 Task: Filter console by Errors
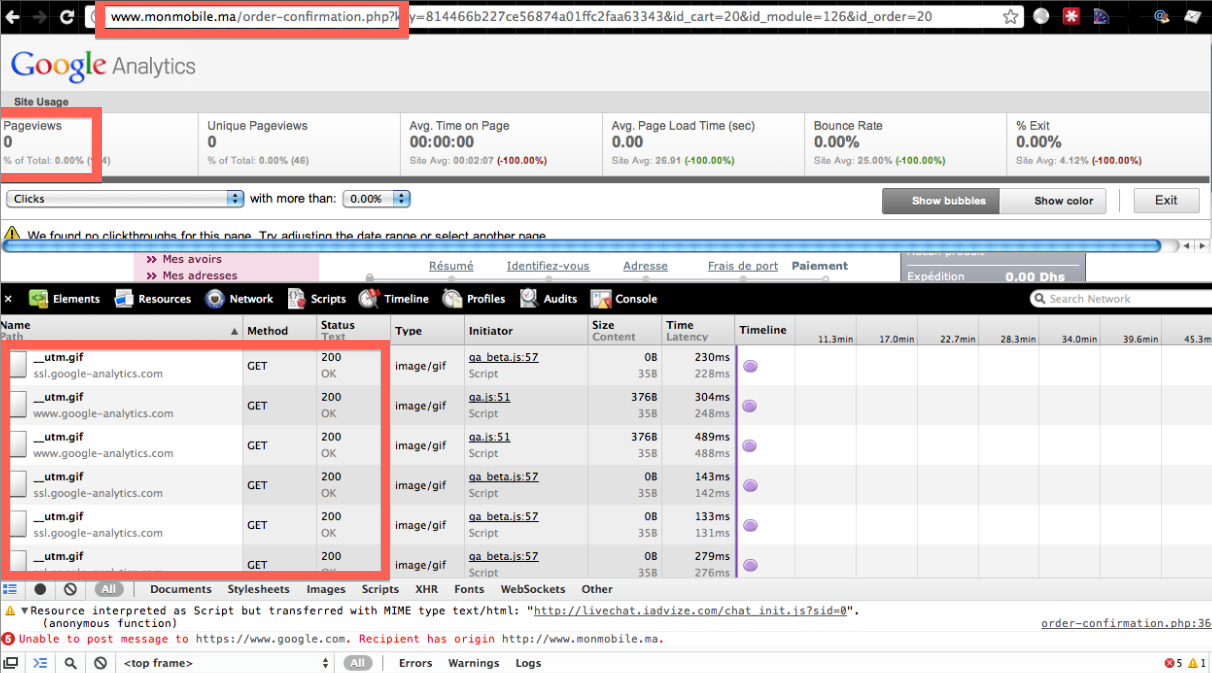416,663
